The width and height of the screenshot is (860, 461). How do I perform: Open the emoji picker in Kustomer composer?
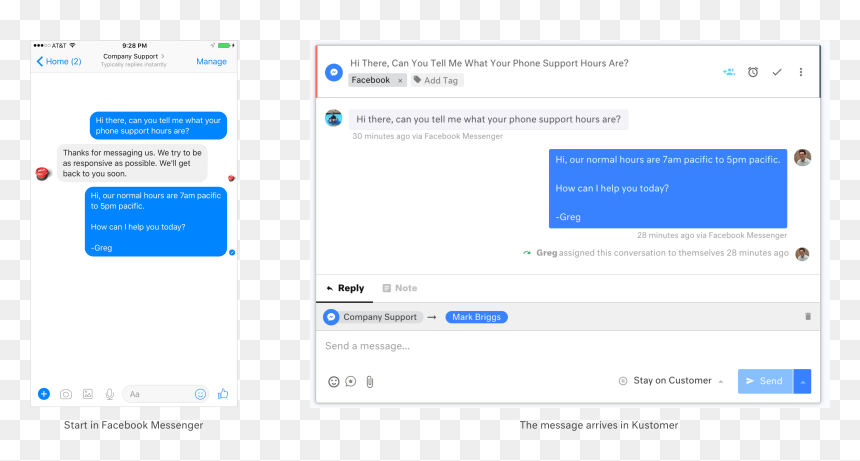333,382
